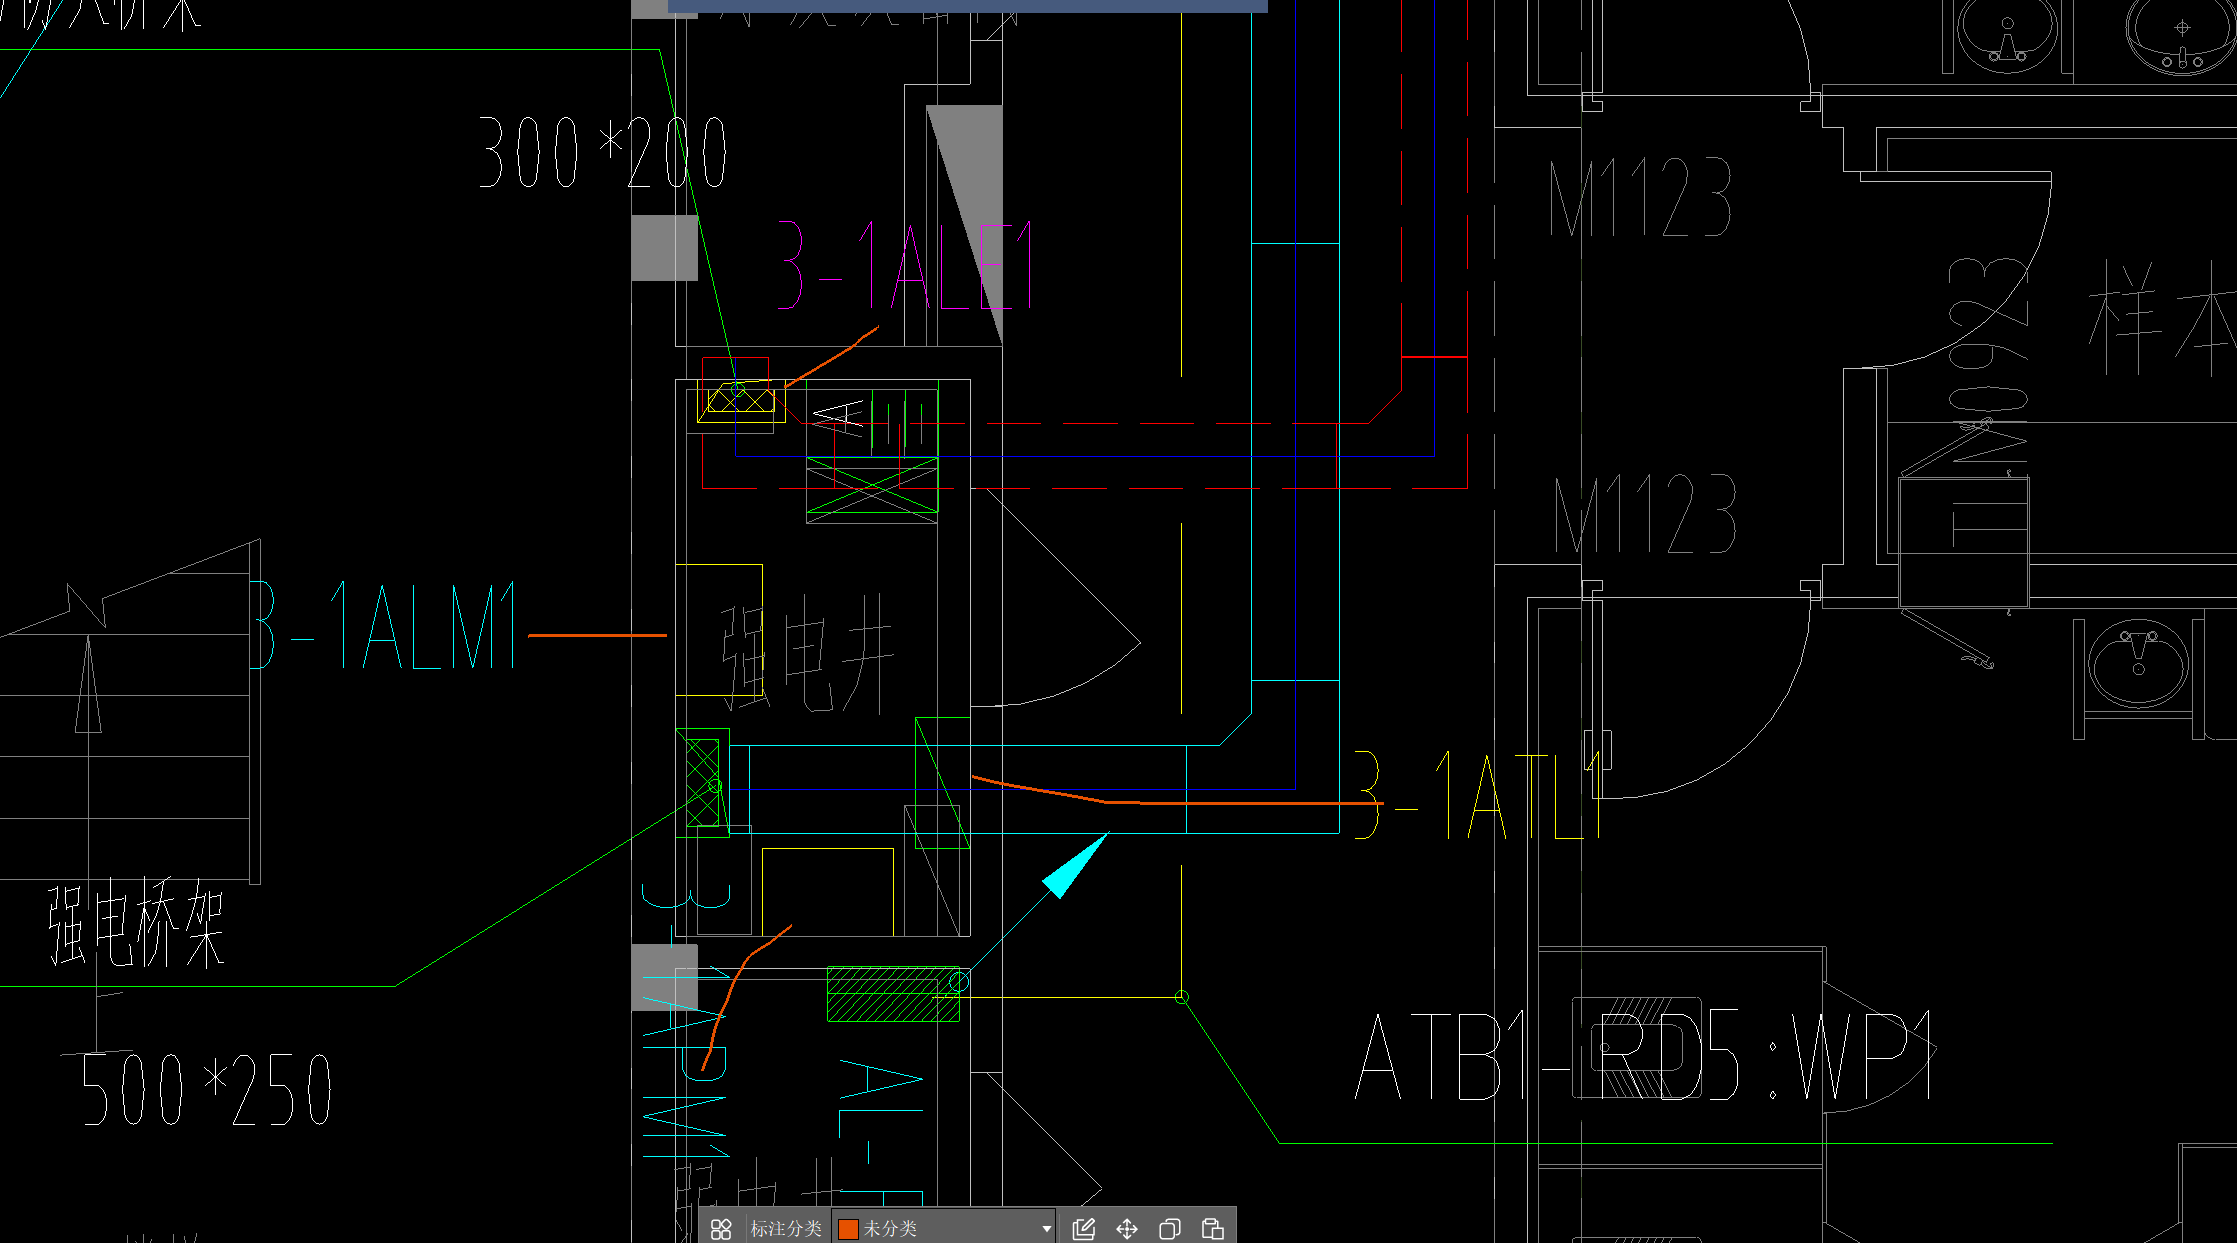This screenshot has width=2237, height=1243.
Task: Click the magenta 3-1ALE1 label
Action: pos(905,266)
